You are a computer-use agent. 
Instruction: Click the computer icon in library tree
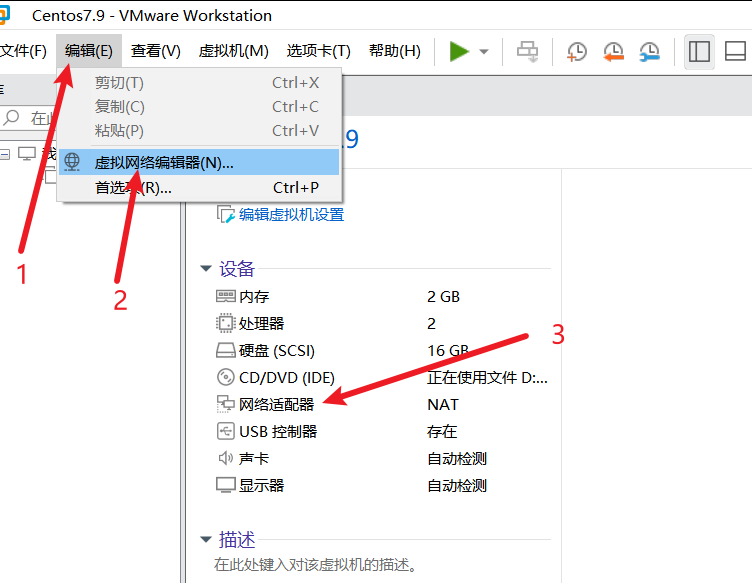(27, 153)
